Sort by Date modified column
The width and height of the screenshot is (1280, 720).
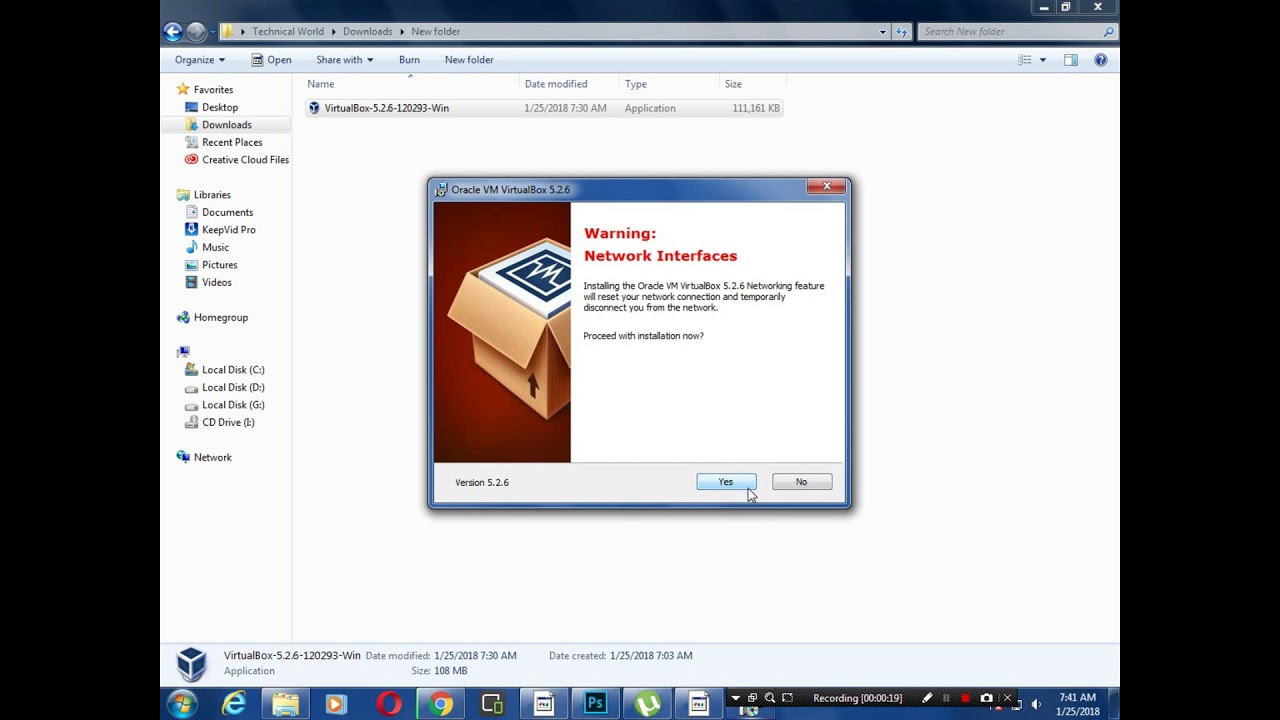coord(568,84)
